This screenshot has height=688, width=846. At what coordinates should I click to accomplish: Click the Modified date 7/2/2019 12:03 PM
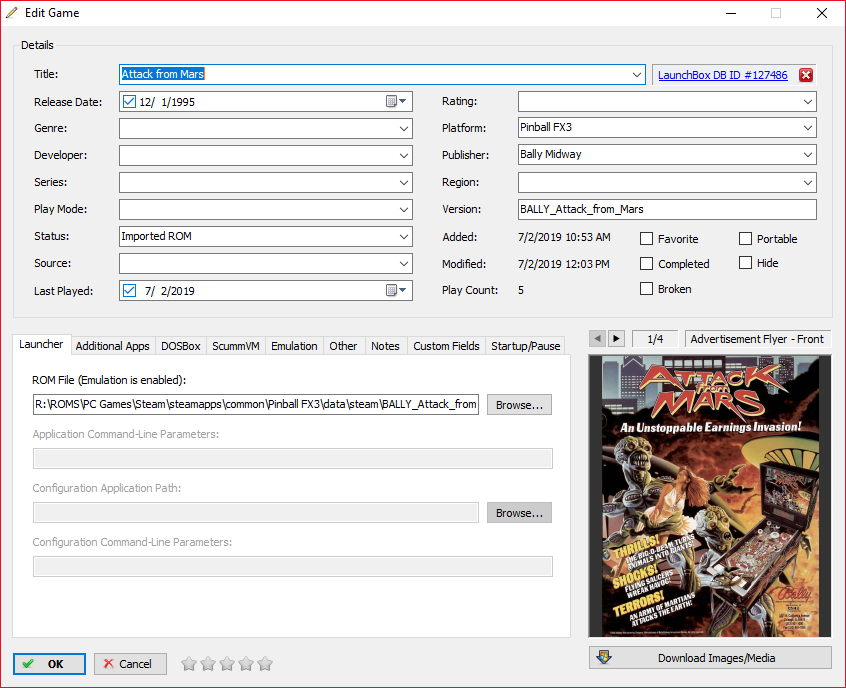[x=563, y=264]
